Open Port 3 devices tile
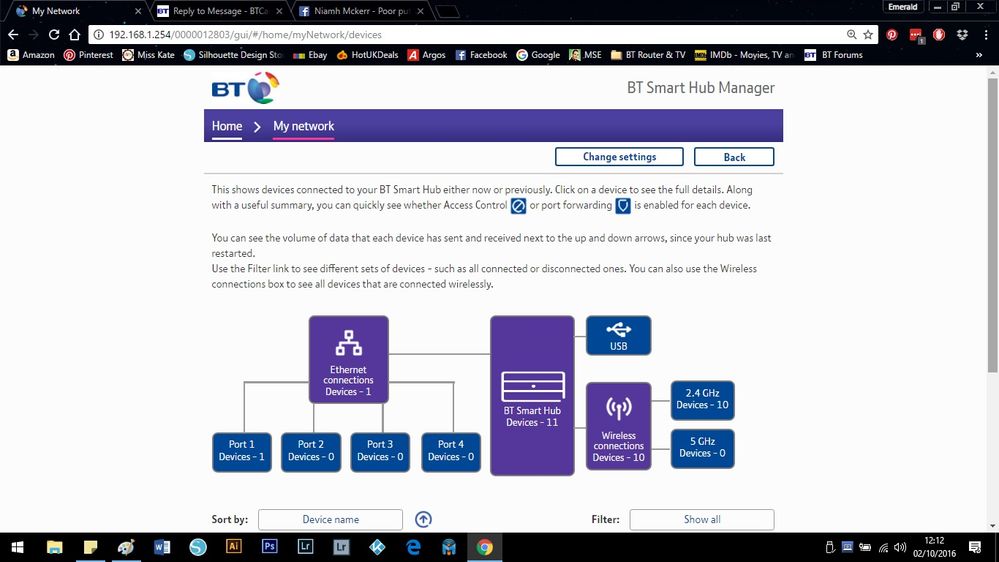This screenshot has width=999, height=562. click(x=380, y=452)
